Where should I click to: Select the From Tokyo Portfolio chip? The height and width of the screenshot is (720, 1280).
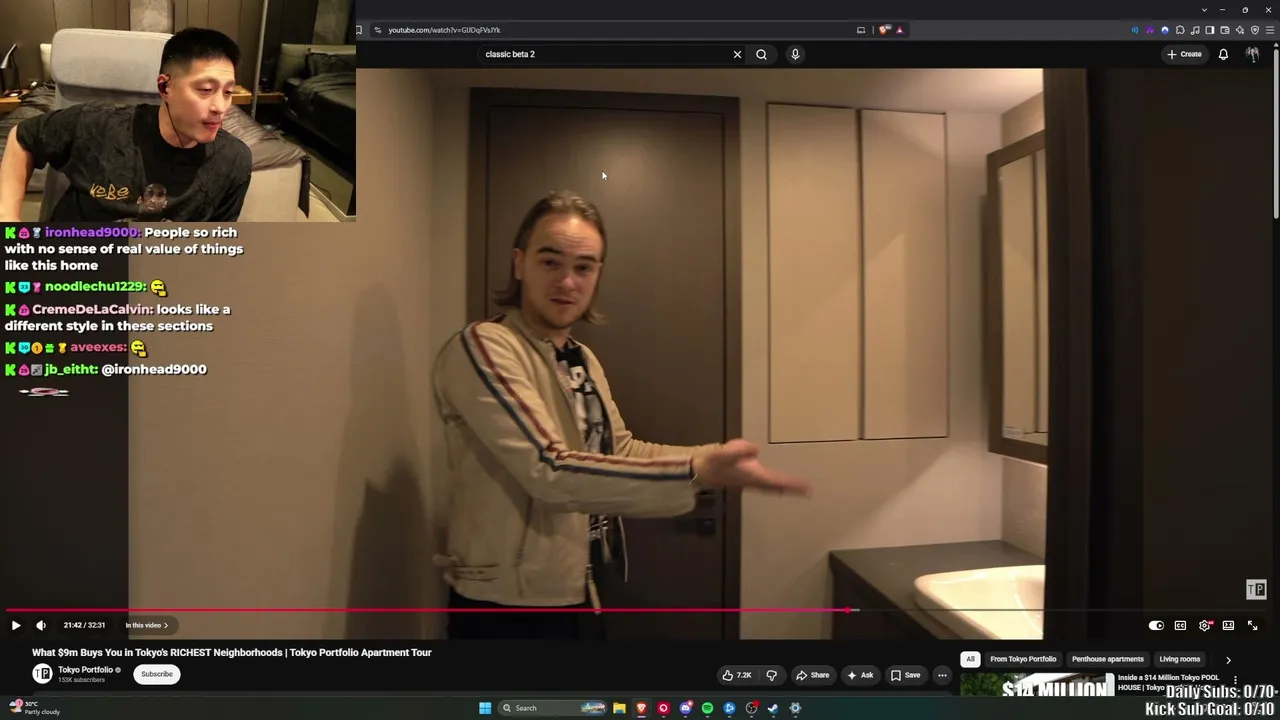pyautogui.click(x=1023, y=659)
